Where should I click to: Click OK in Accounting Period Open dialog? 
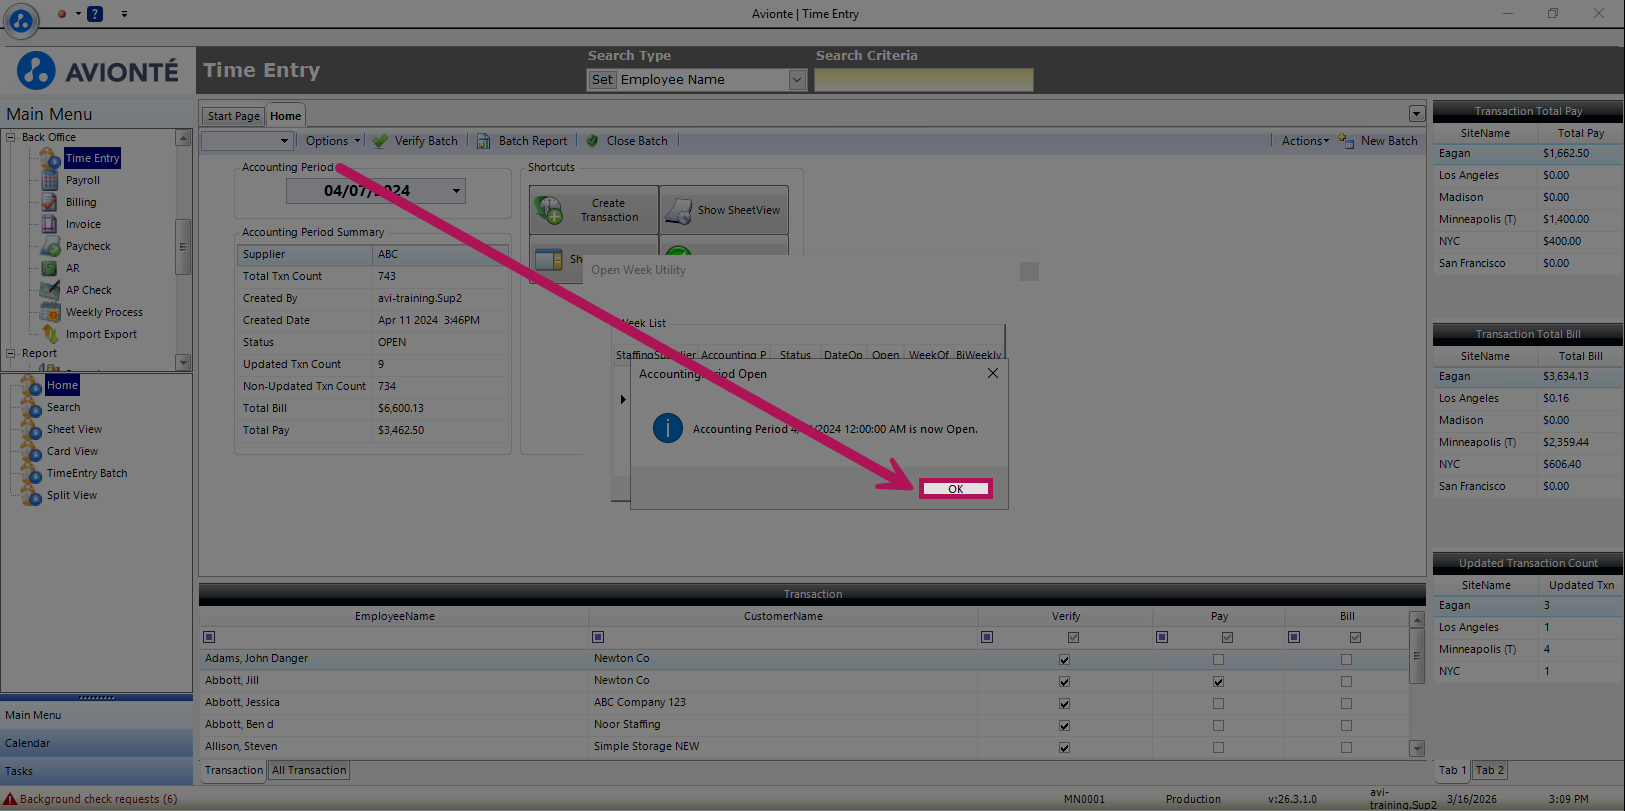(956, 489)
